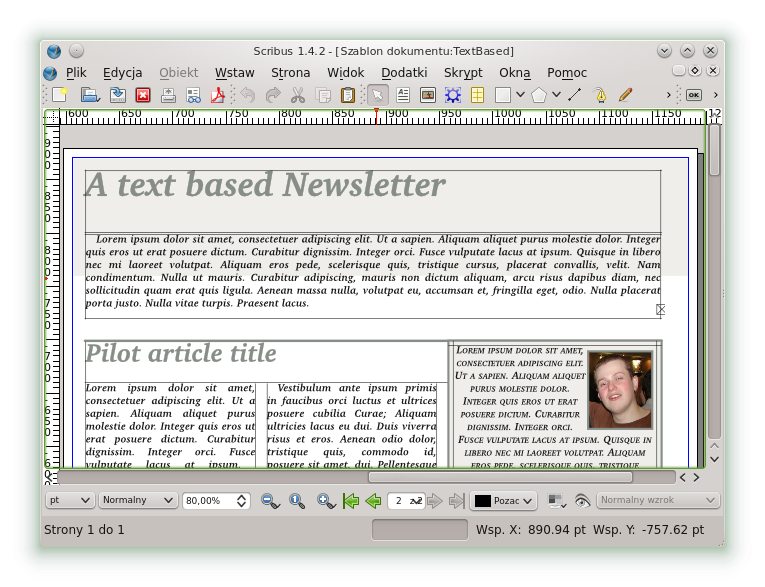Open the Skrypt menu
765x587 pixels.
click(463, 72)
